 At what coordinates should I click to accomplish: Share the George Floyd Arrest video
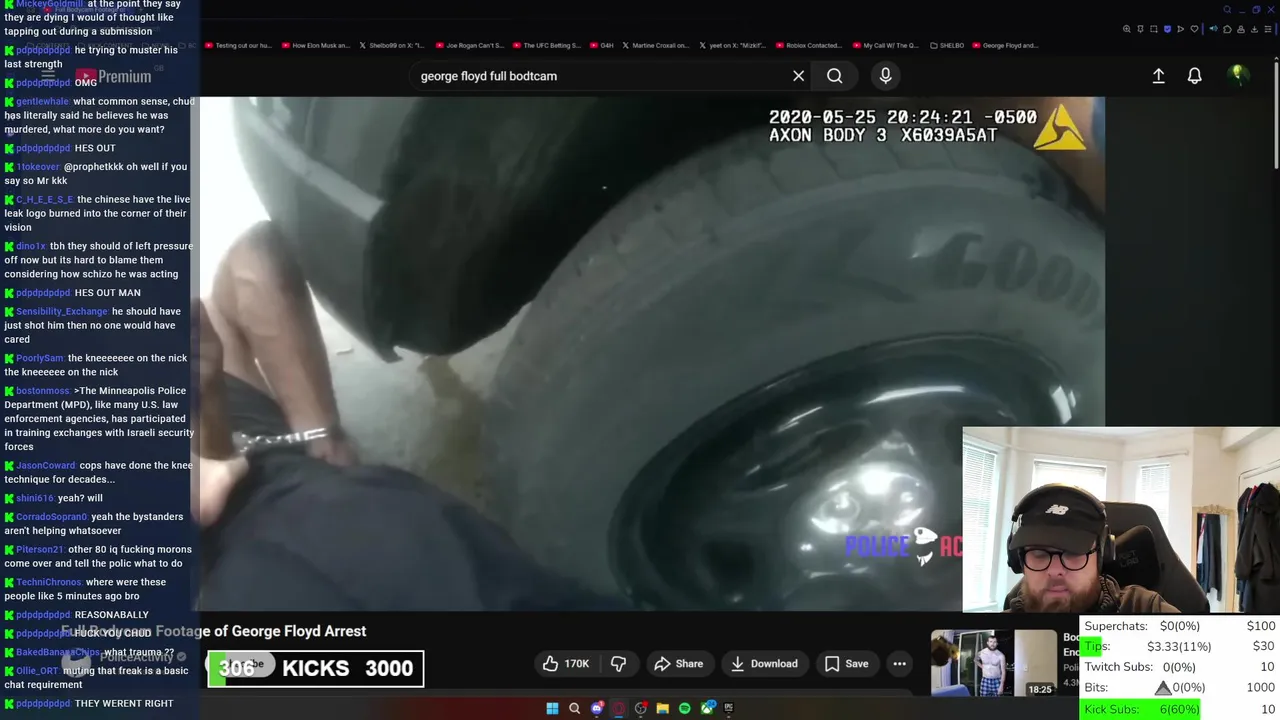click(x=678, y=664)
